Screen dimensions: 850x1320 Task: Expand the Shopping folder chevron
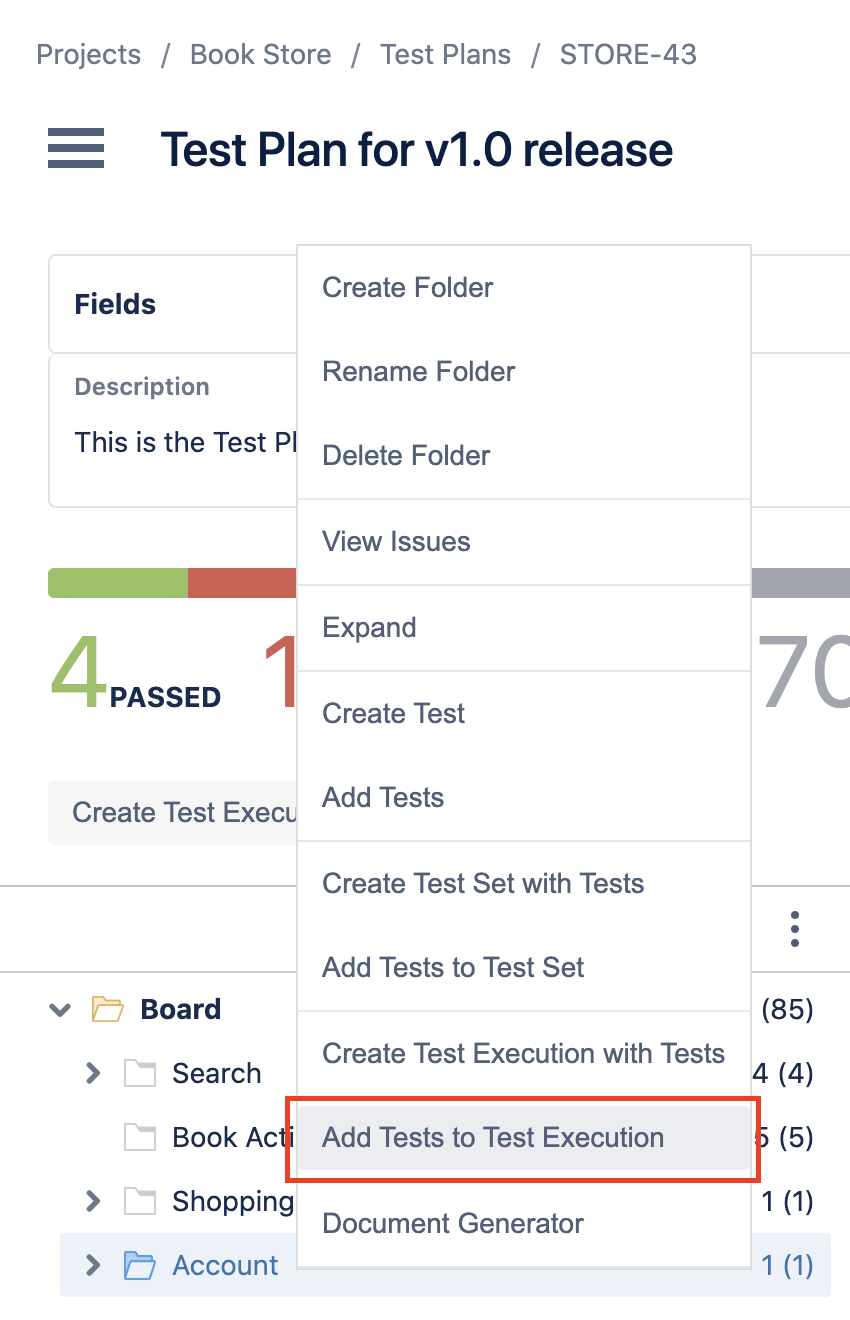[x=93, y=1201]
